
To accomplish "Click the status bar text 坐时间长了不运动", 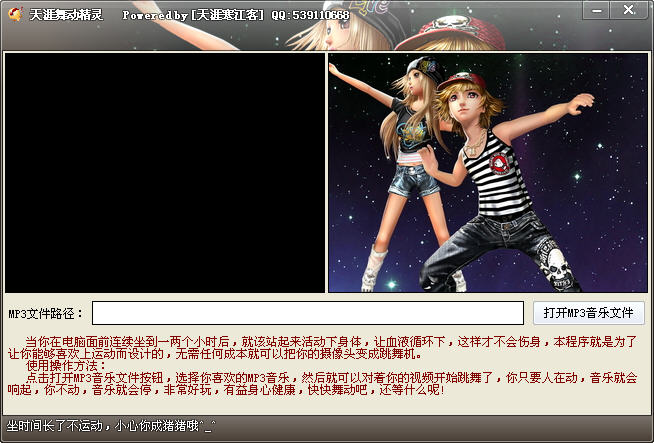I will pyautogui.click(x=111, y=426).
